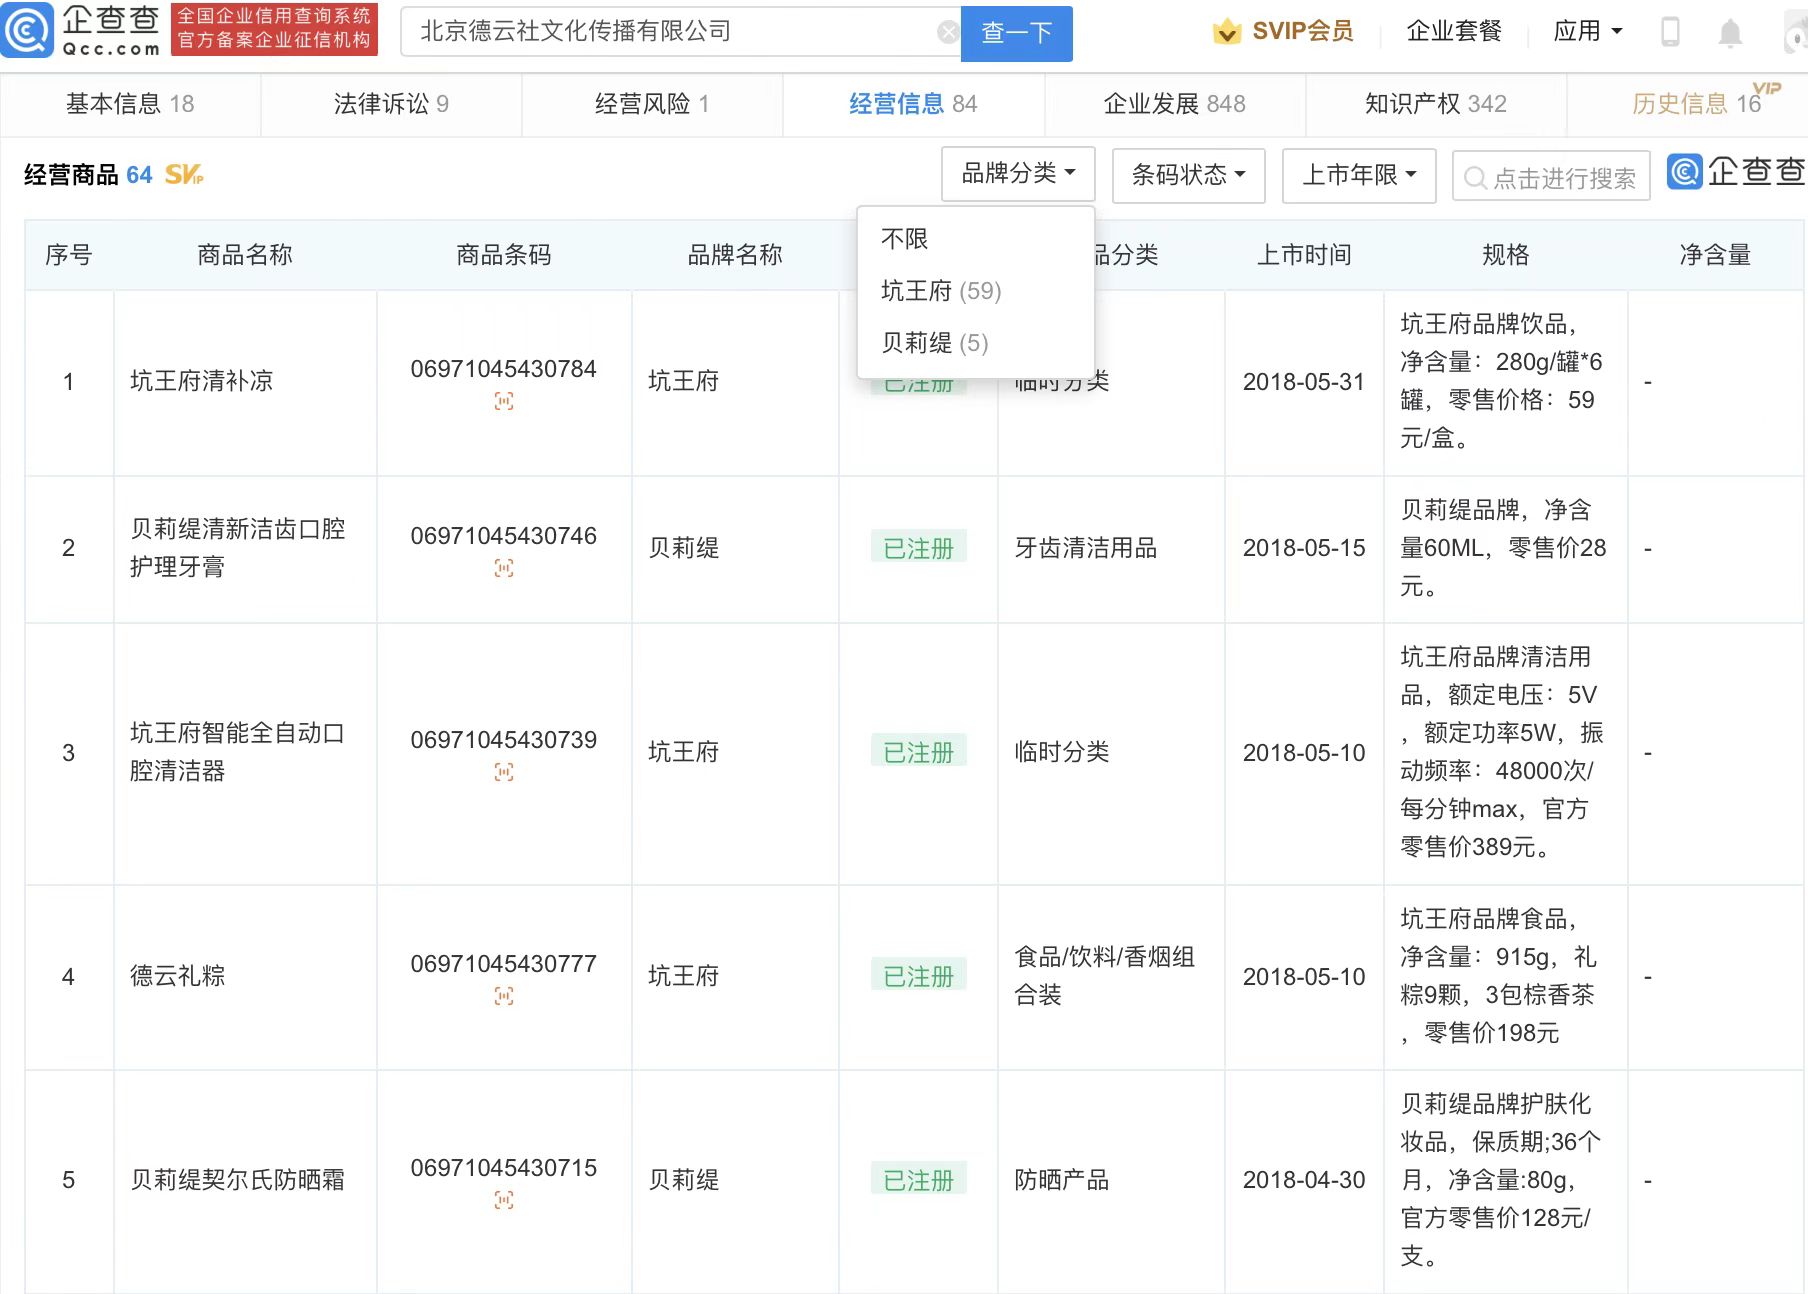Click barcode number 06971045430777
The height and width of the screenshot is (1294, 1808).
coord(504,964)
